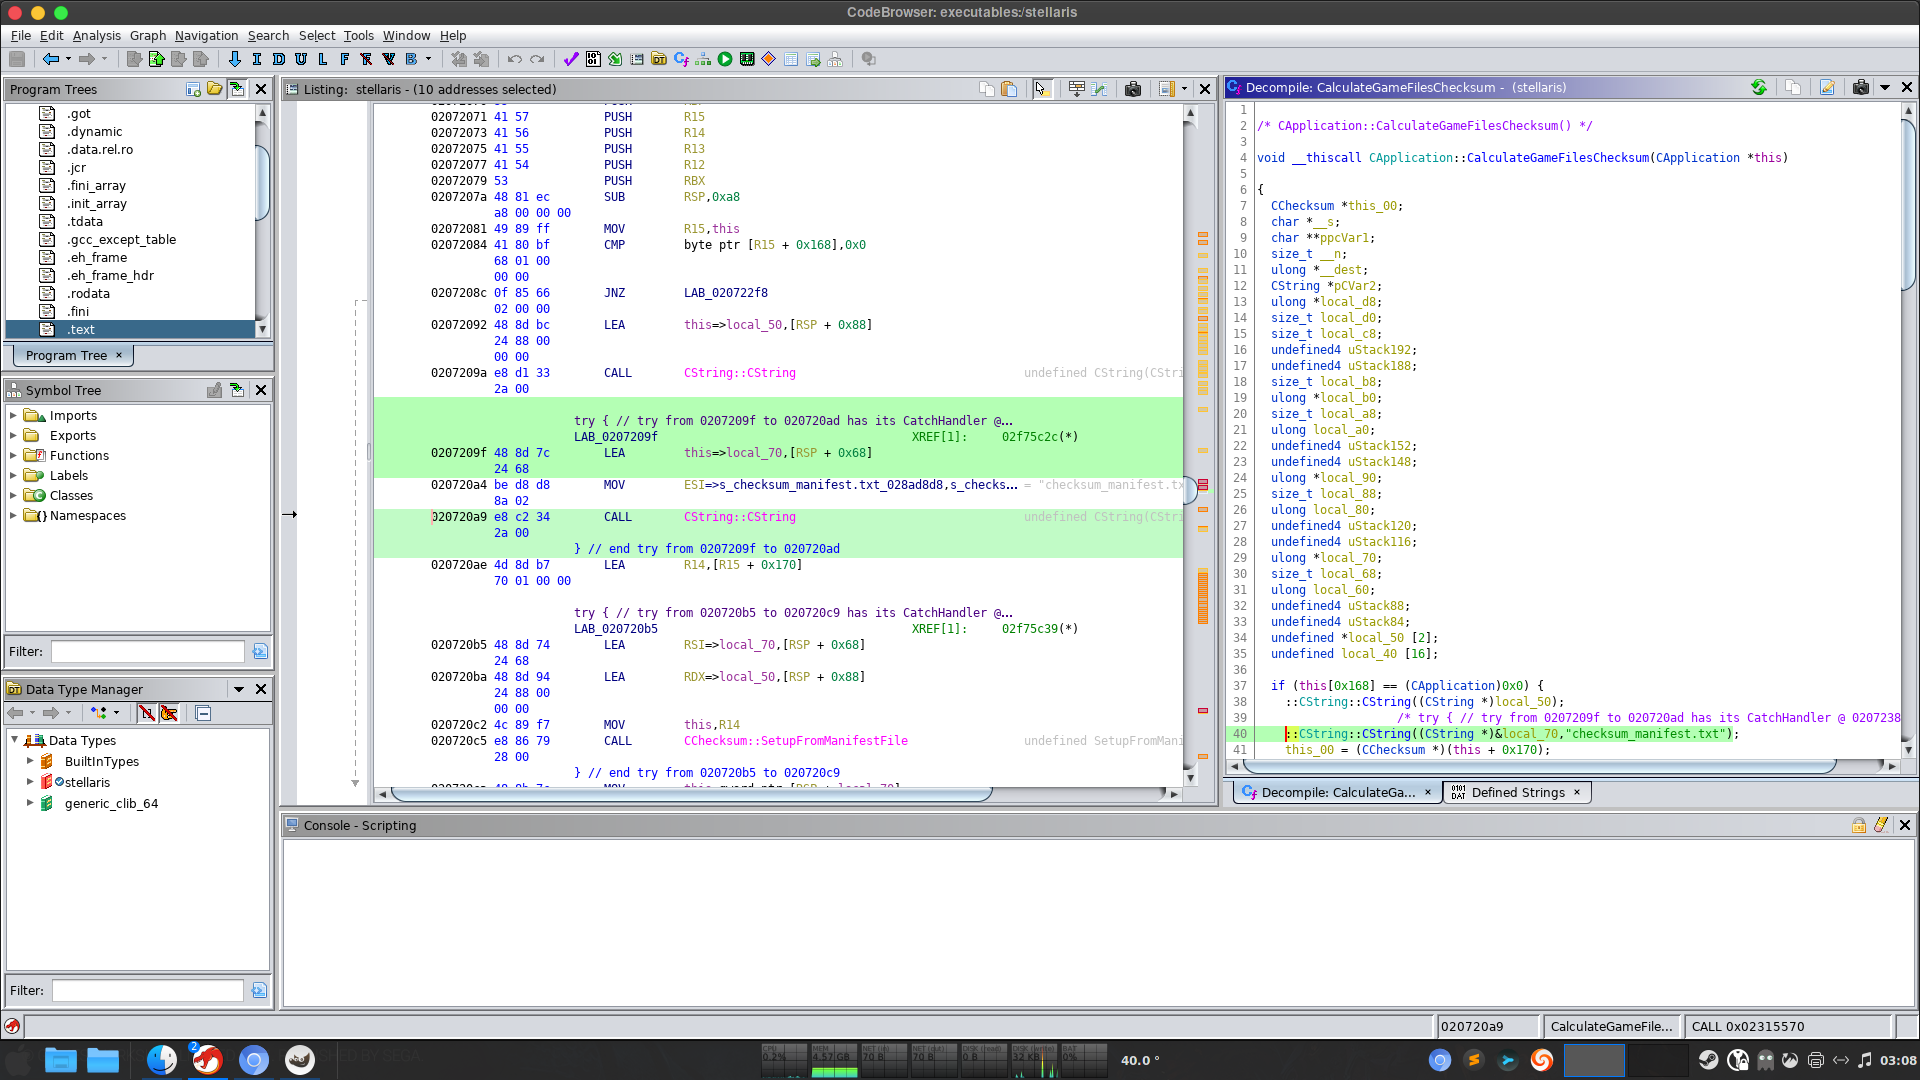
Task: Expand the BuiltInTypes archive
Action: coord(30,761)
